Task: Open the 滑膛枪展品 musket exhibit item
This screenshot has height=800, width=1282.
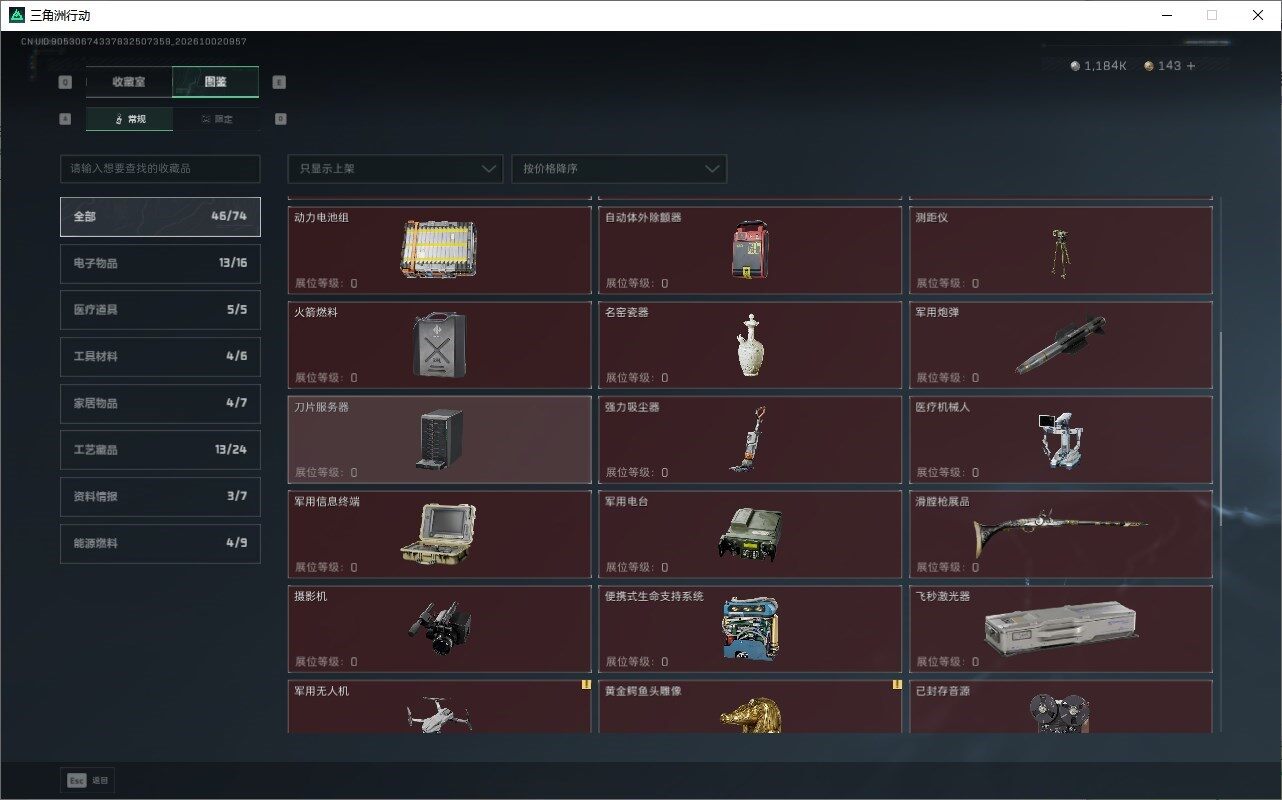Action: coord(1061,534)
